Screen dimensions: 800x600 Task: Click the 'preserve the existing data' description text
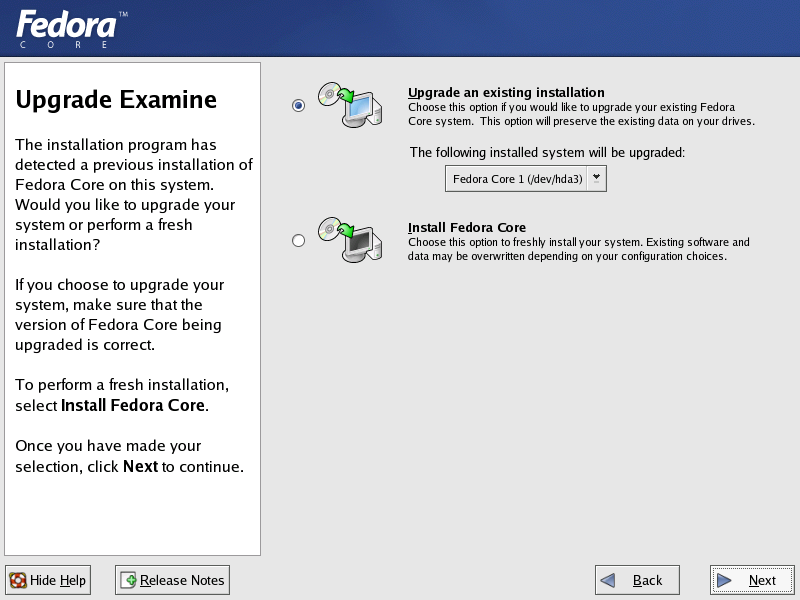pyautogui.click(x=581, y=114)
